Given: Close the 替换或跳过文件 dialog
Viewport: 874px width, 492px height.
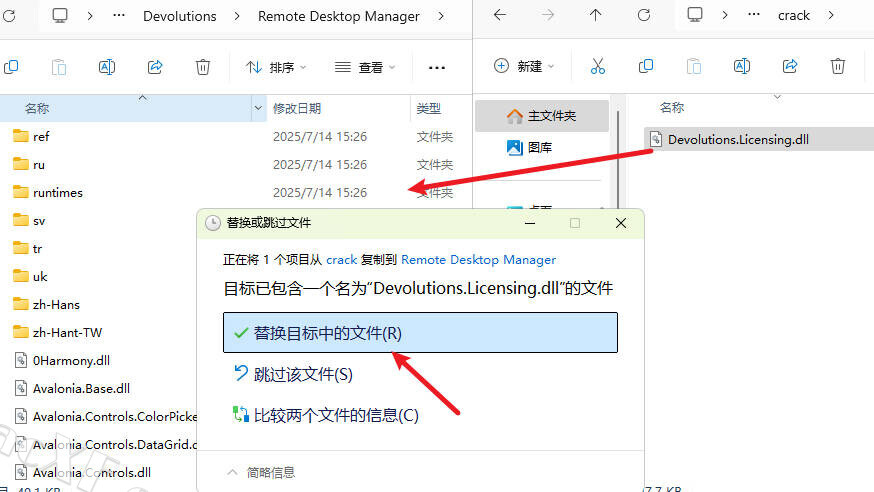Looking at the screenshot, I should tap(621, 223).
